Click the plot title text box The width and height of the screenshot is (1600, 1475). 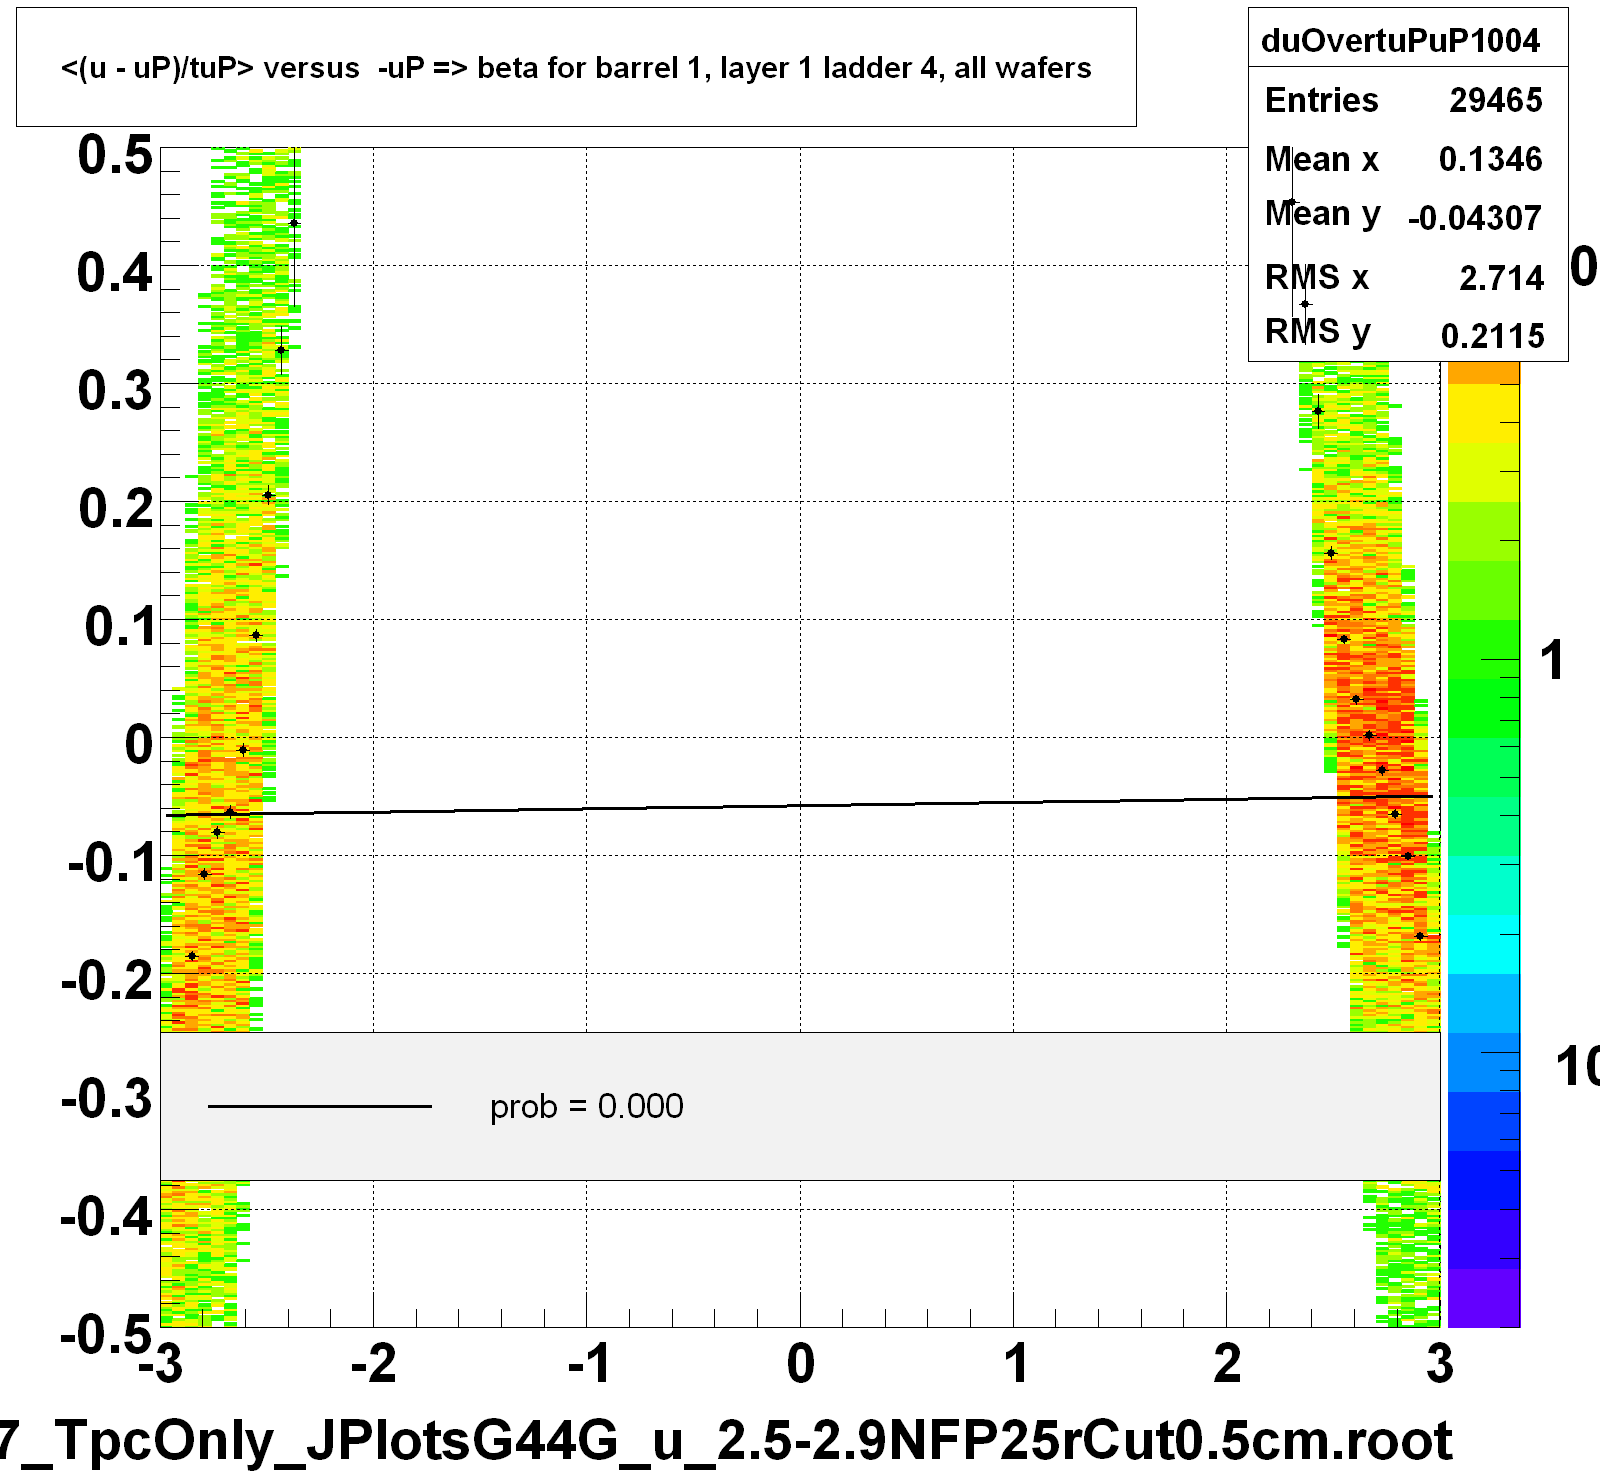pyautogui.click(x=576, y=67)
